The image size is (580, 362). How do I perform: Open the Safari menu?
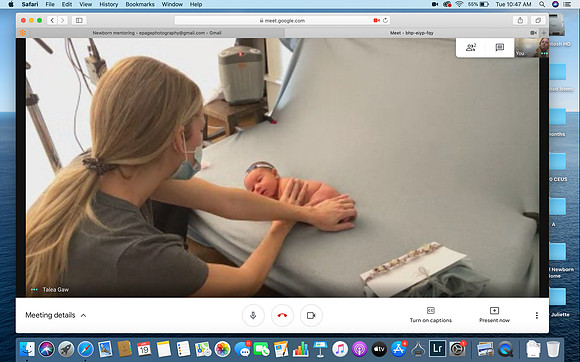click(x=30, y=4)
